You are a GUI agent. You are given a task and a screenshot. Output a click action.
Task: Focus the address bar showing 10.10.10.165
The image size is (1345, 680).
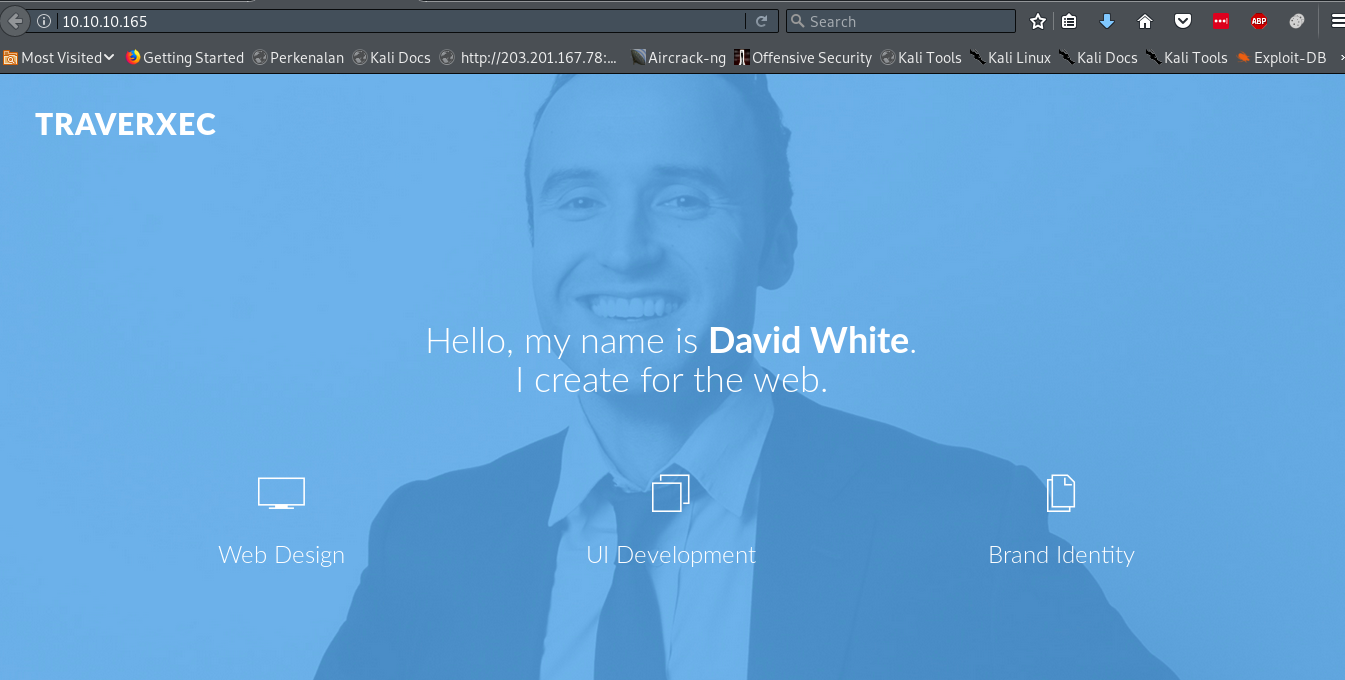pos(400,21)
